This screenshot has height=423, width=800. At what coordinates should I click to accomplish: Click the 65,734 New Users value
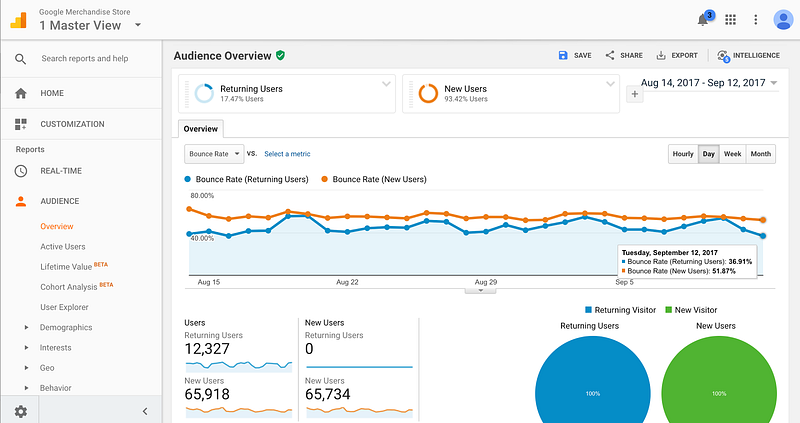(x=328, y=394)
